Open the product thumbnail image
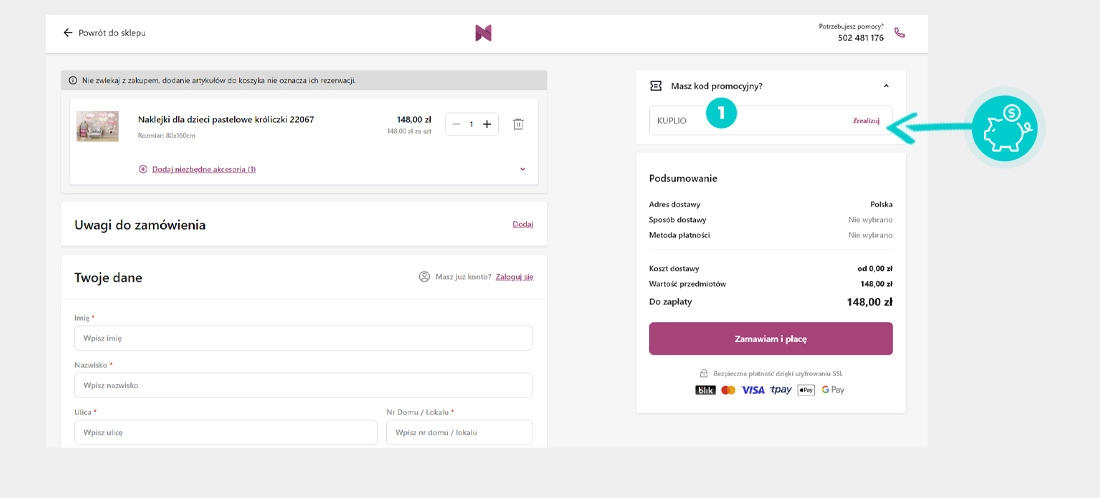 click(x=98, y=126)
